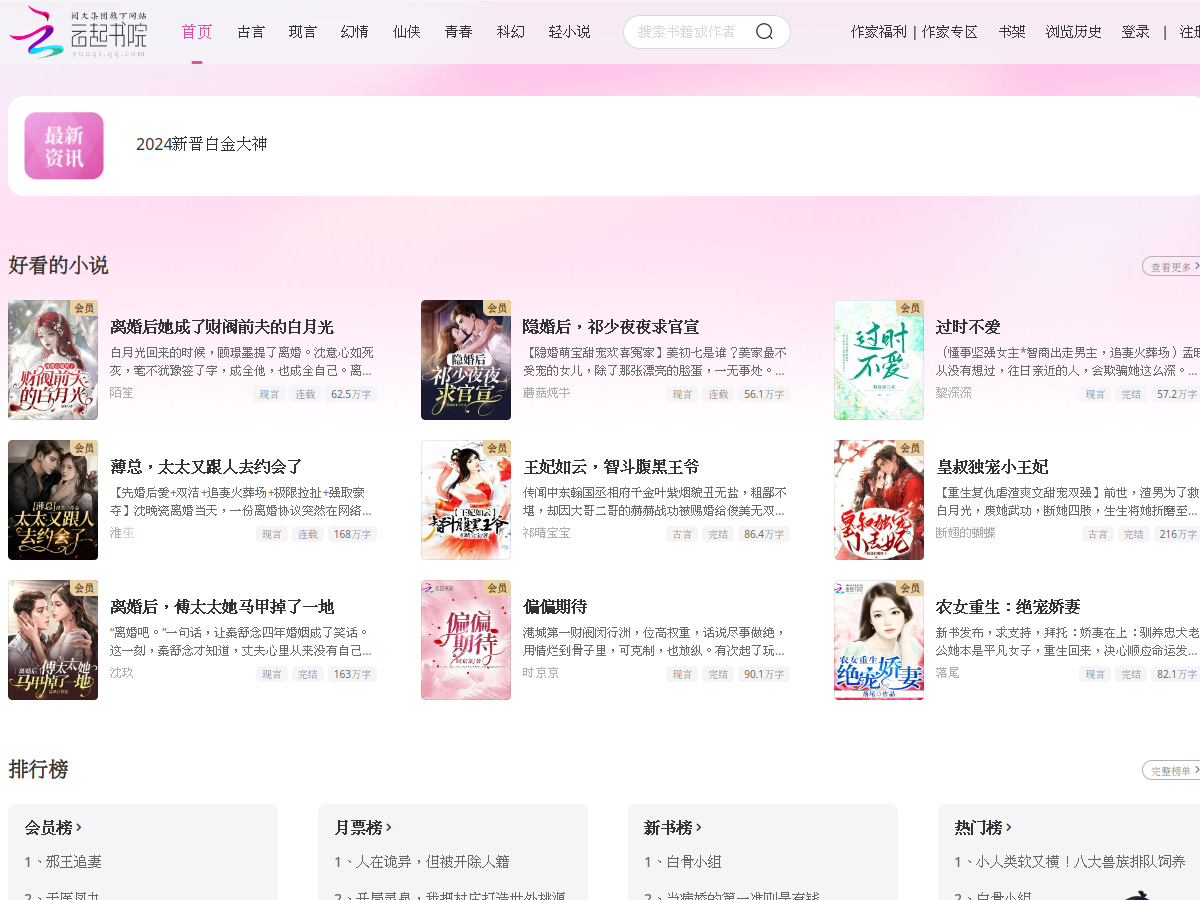
Task: Open 浏览历史 browsing history
Action: click(x=1074, y=32)
